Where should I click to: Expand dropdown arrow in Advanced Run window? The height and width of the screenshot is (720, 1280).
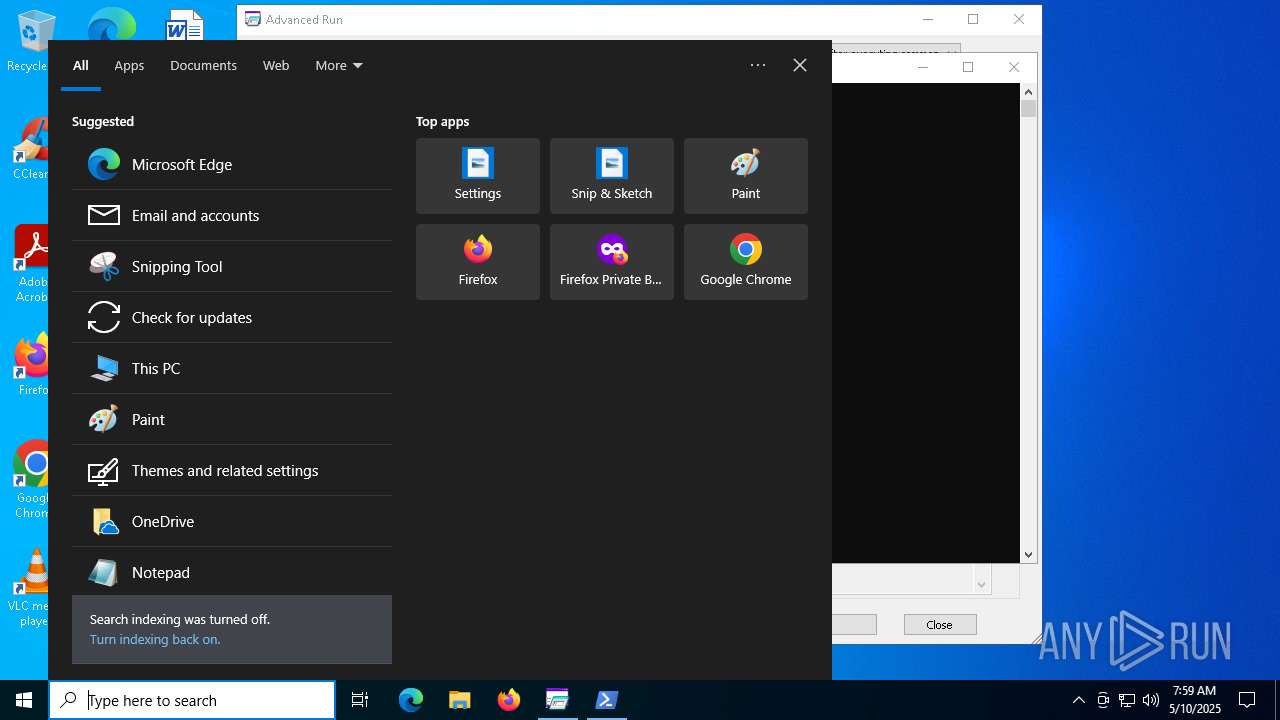[981, 583]
